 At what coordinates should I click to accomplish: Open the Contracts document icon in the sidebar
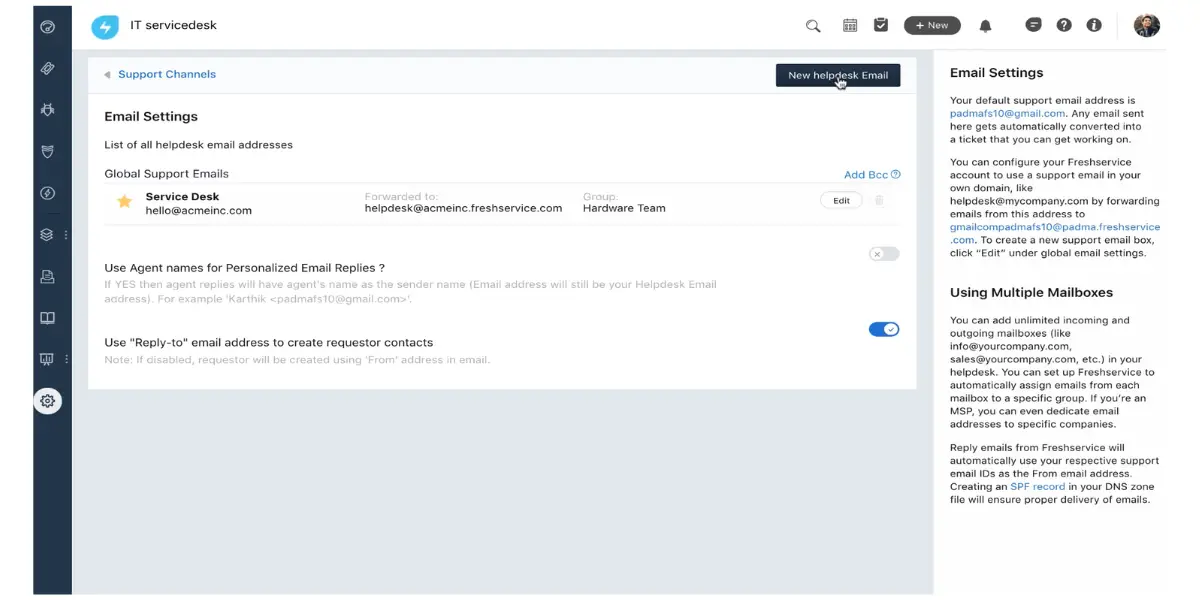point(47,277)
